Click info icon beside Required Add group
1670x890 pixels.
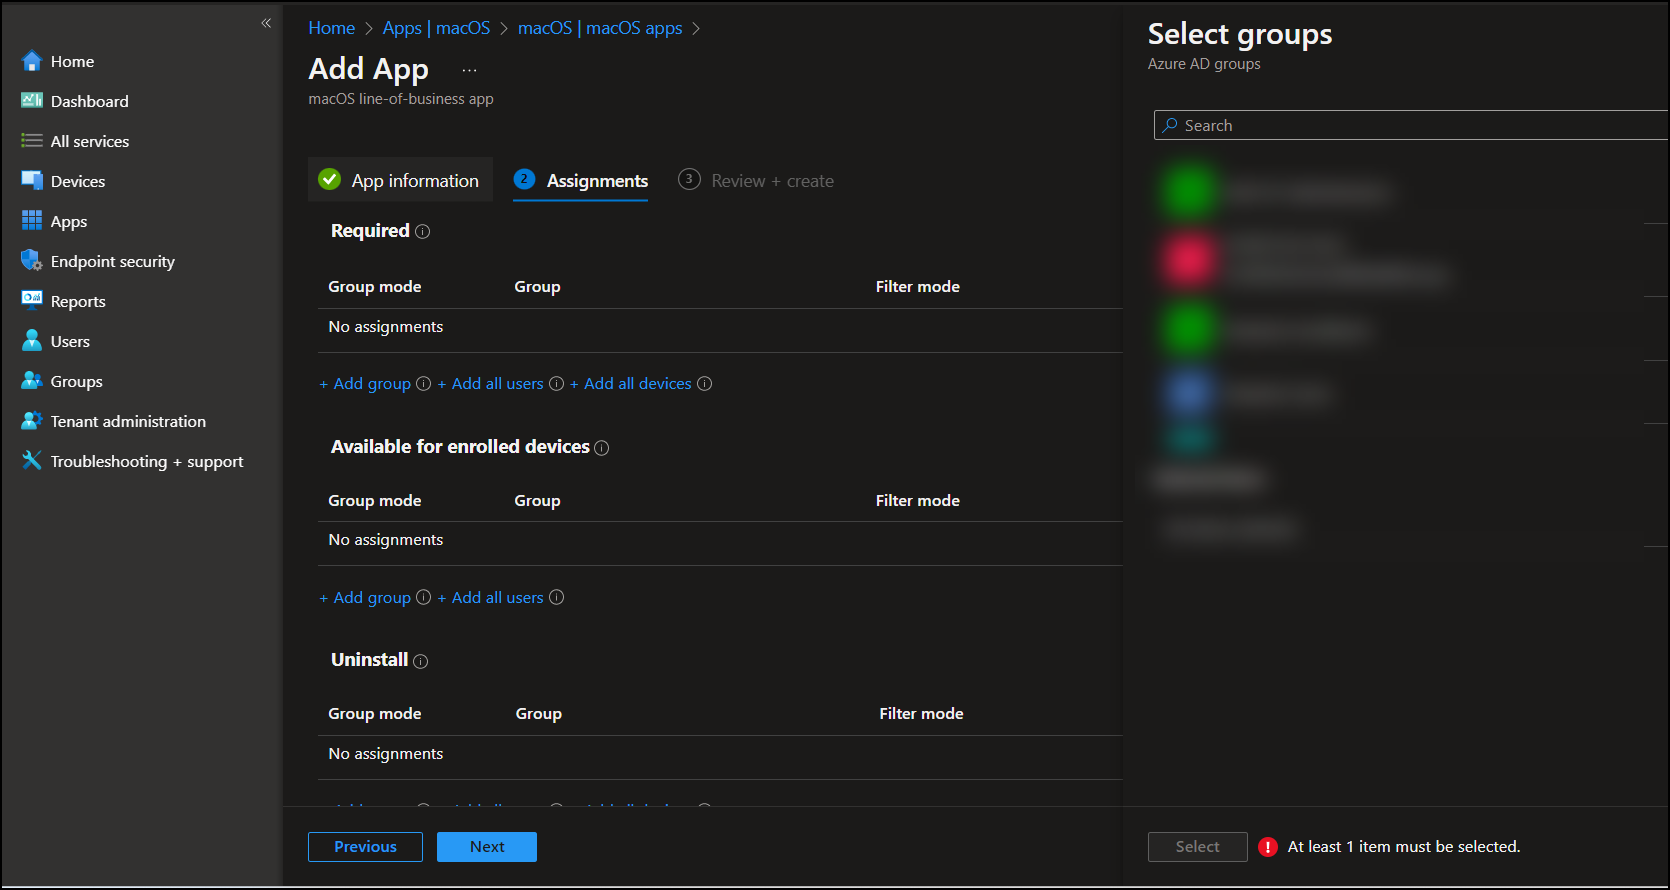pyautogui.click(x=423, y=384)
